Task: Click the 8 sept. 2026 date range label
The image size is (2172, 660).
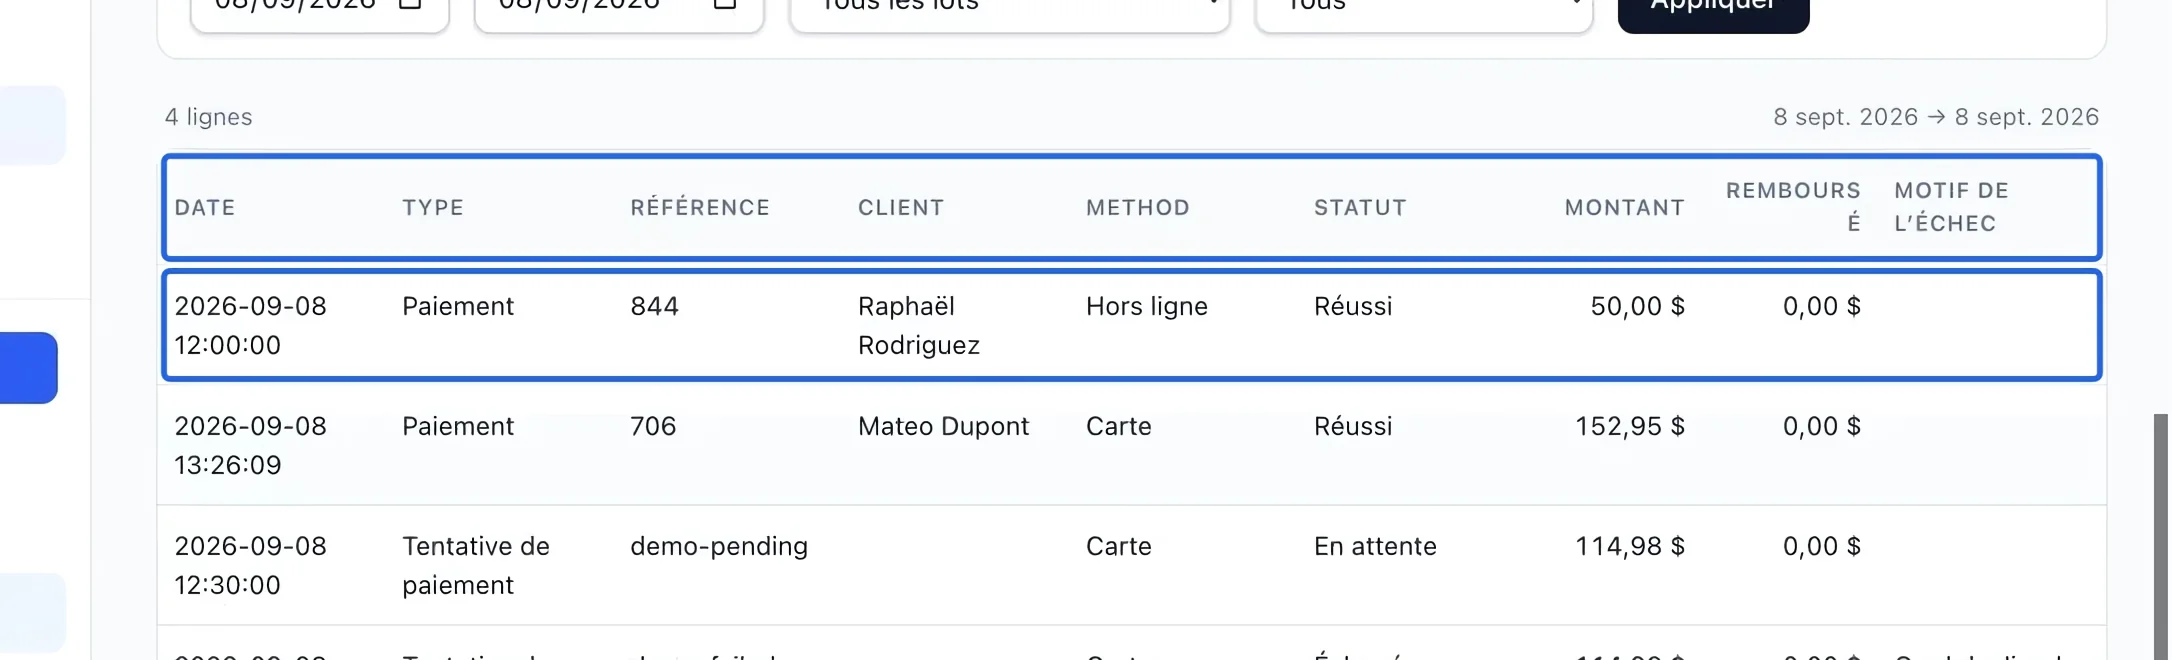Action: 1936,117
